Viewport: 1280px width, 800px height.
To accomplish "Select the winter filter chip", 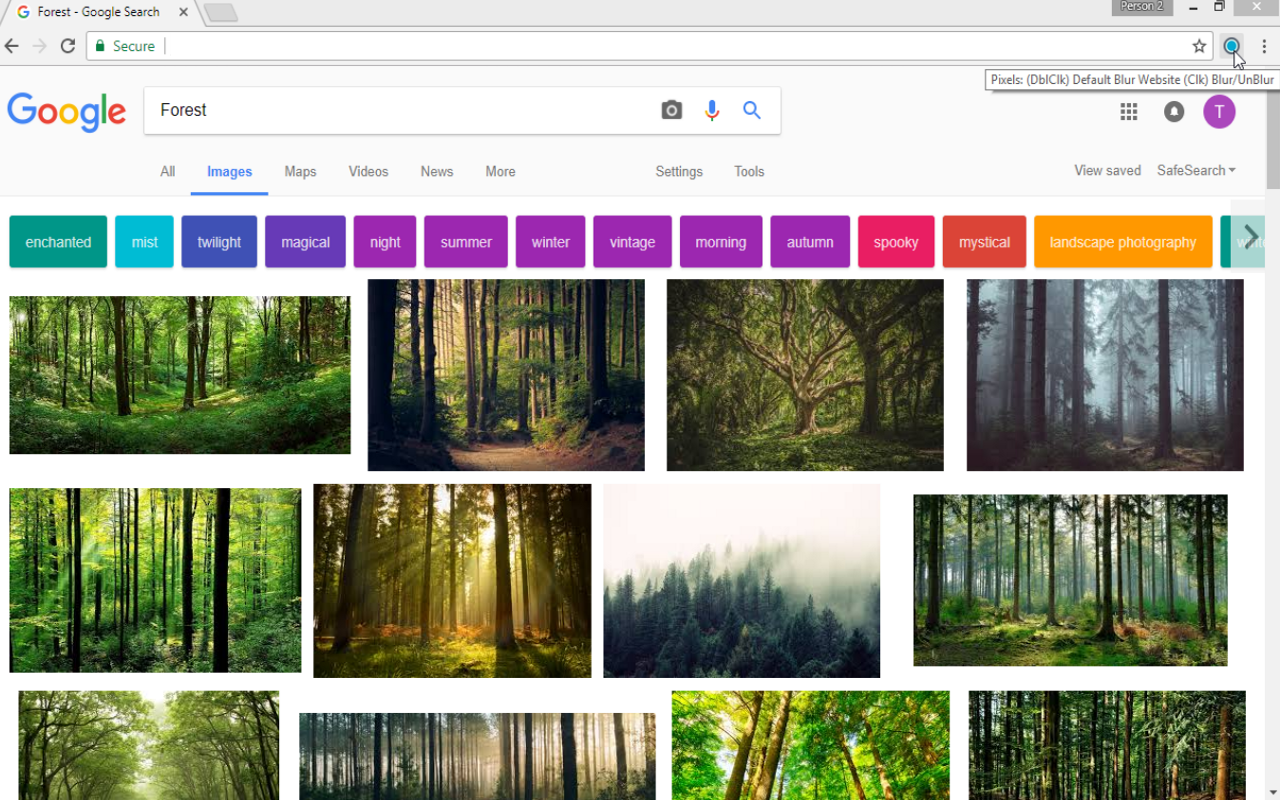I will point(550,242).
